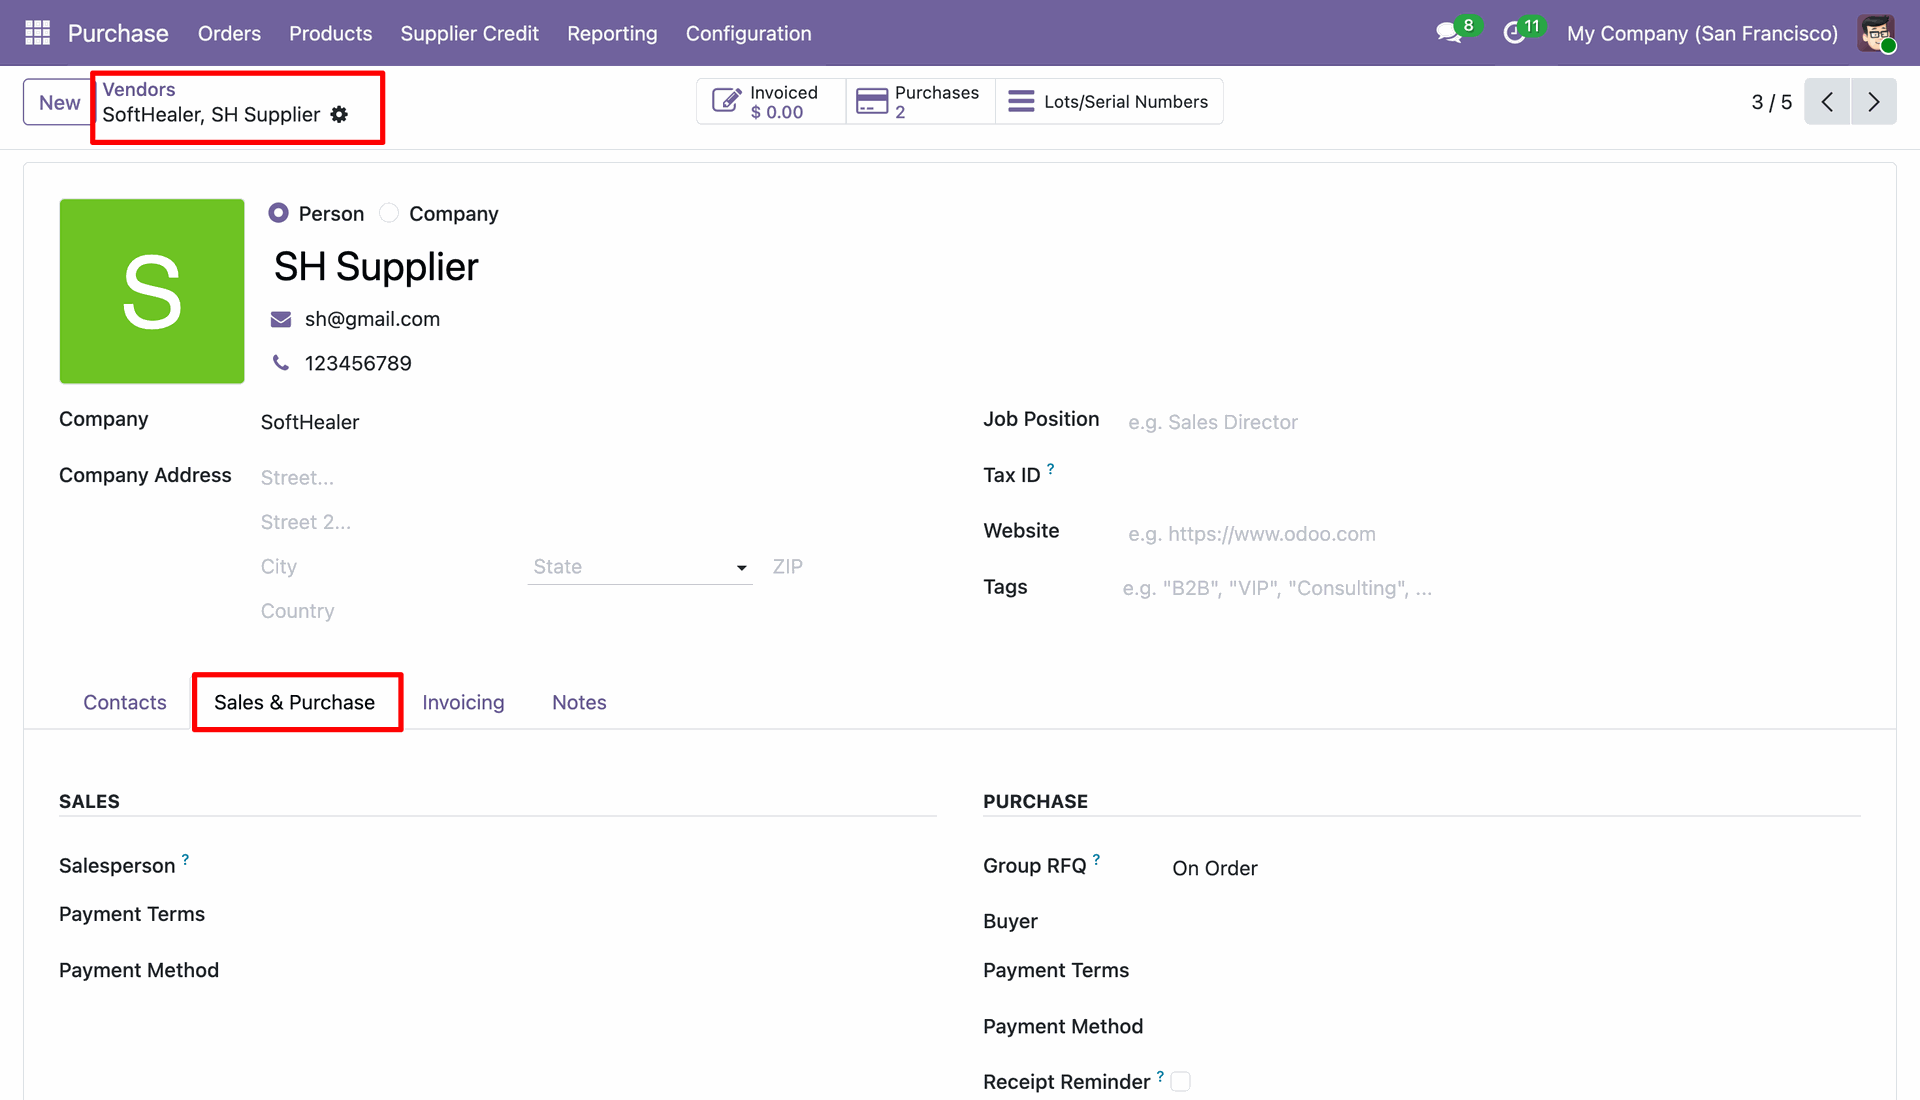Click the user avatar in top bar
The image size is (1920, 1100).
pos(1876,33)
